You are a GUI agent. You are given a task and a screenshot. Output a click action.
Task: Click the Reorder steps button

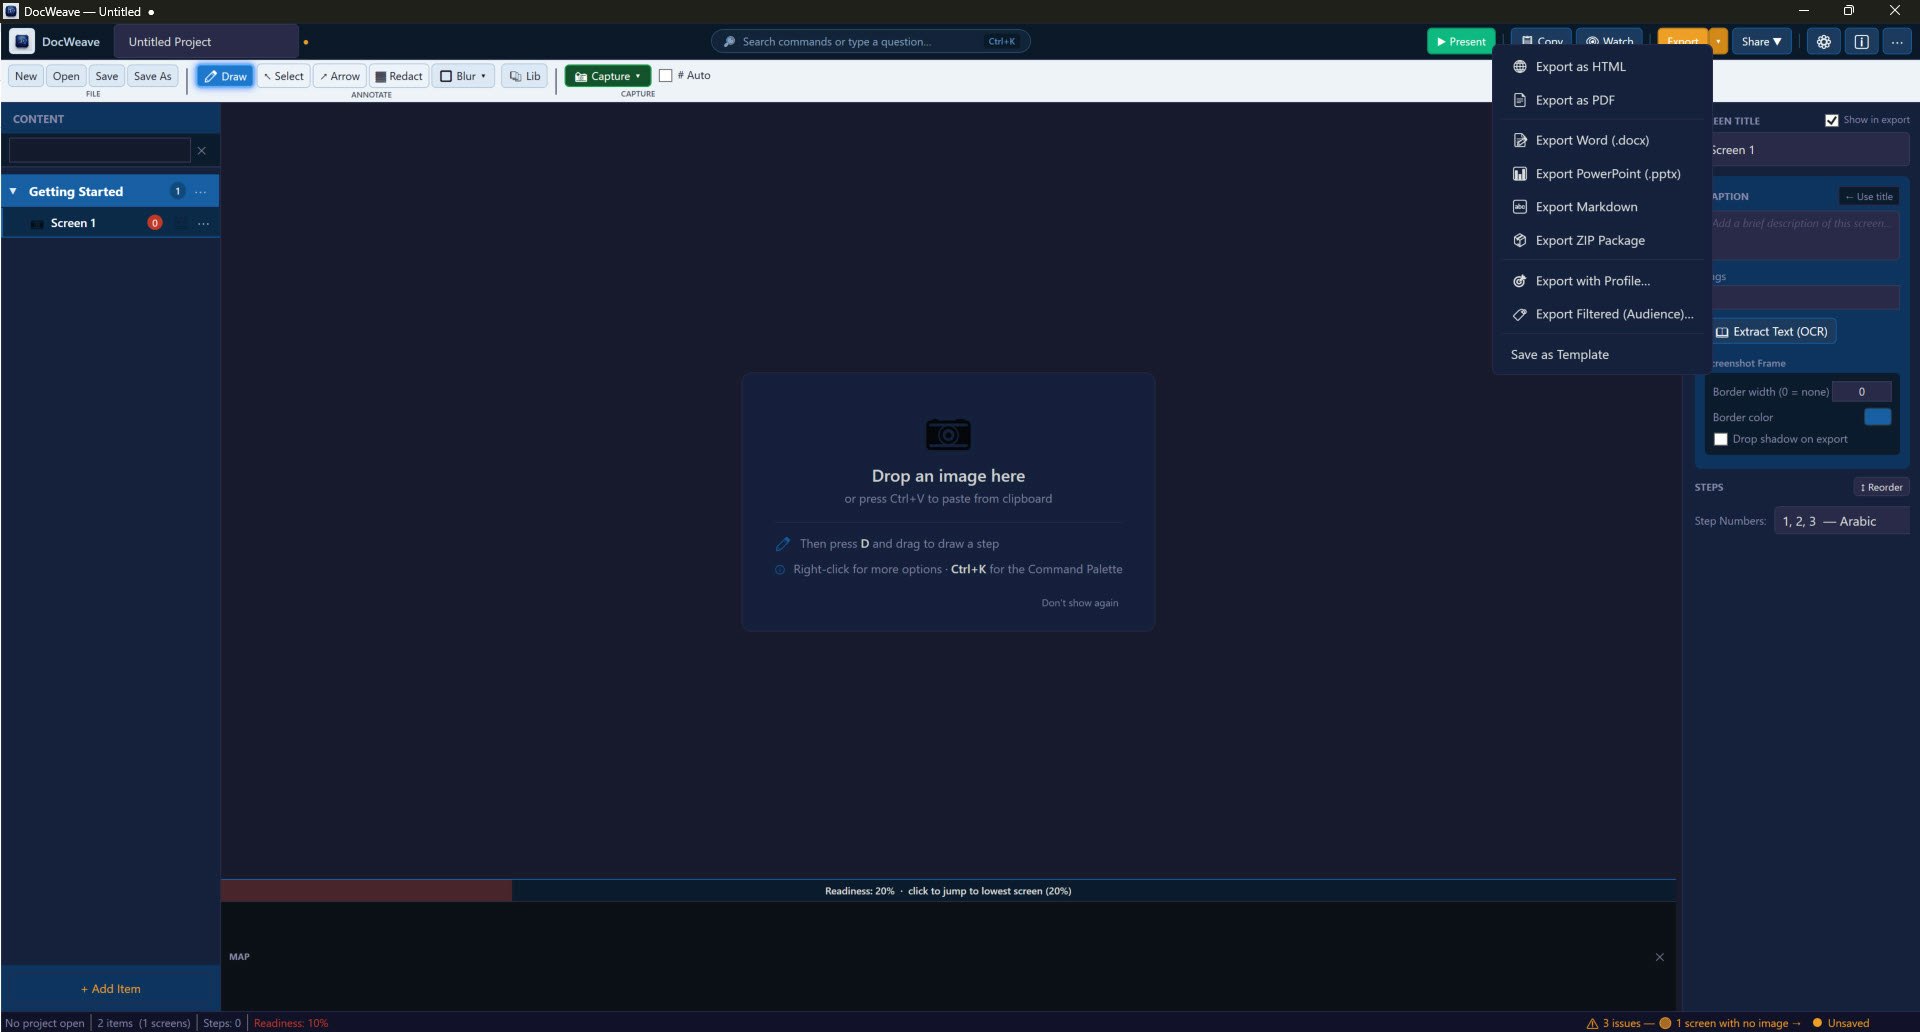[1881, 488]
